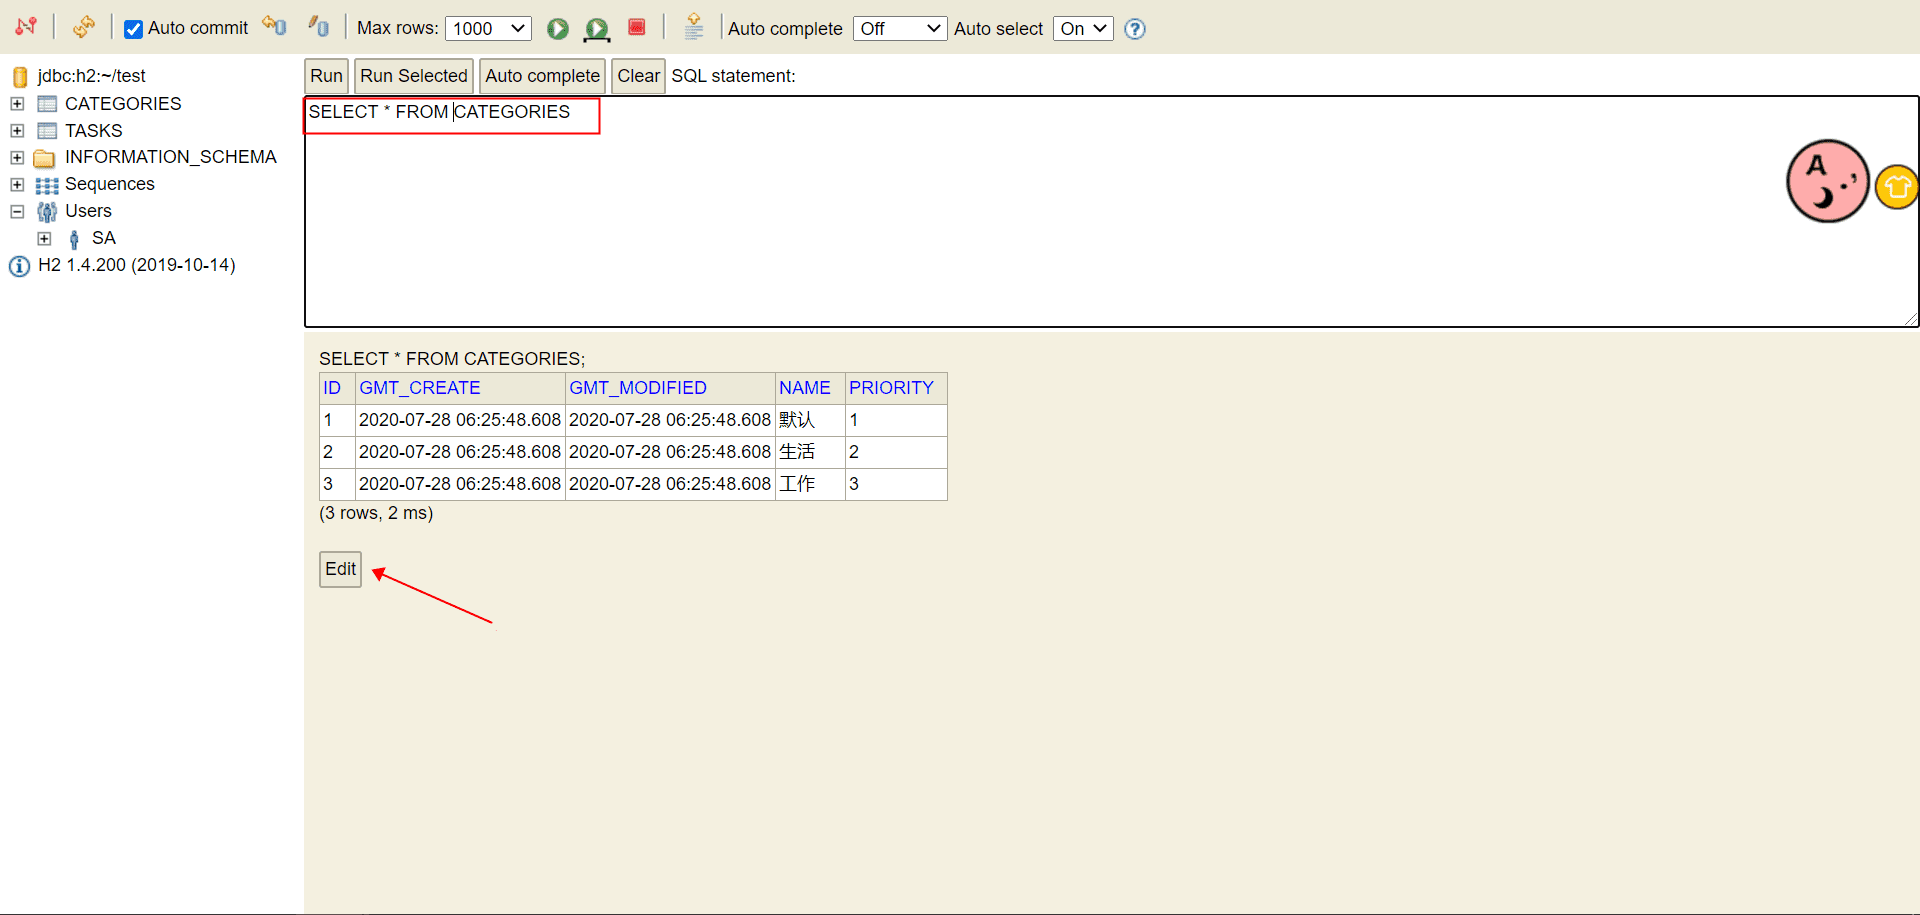Click the TASKS table icon
This screenshot has width=1920, height=915.
coord(47,131)
